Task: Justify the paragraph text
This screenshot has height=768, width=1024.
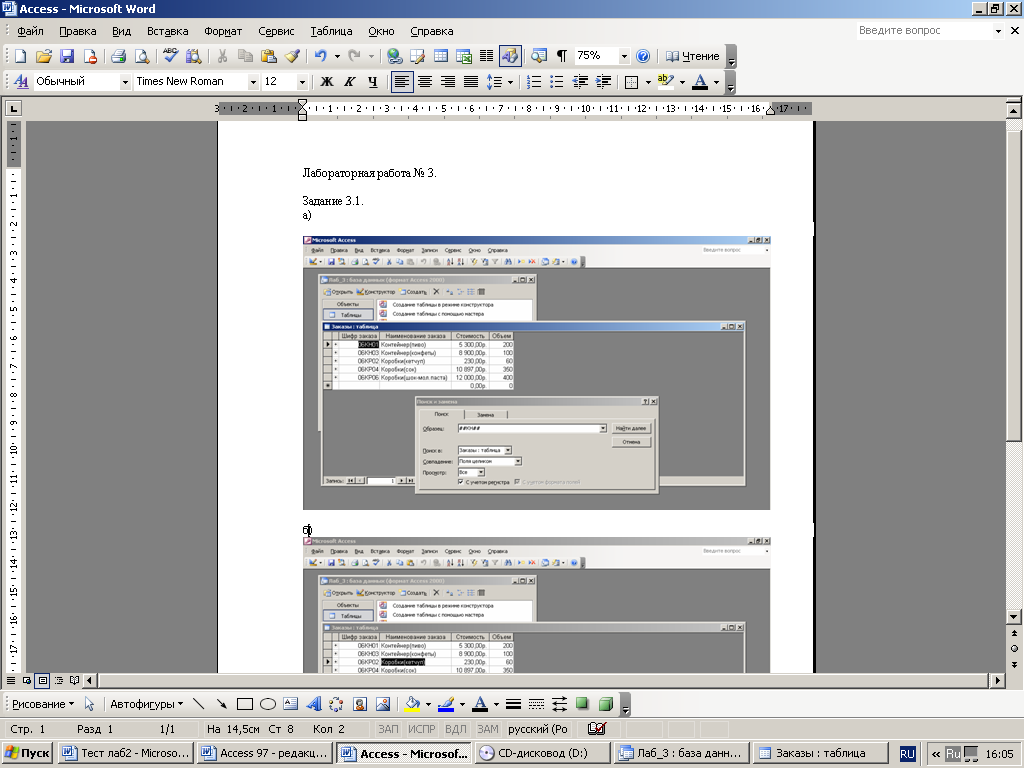Action: [470, 82]
